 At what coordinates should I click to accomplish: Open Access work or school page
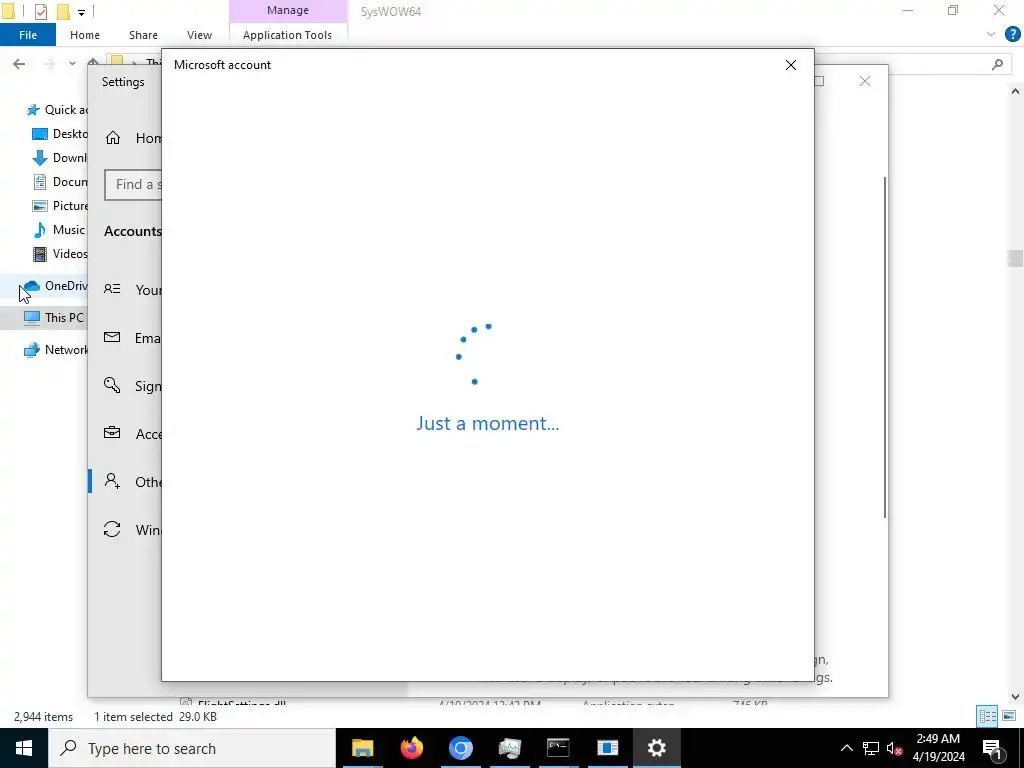133,434
